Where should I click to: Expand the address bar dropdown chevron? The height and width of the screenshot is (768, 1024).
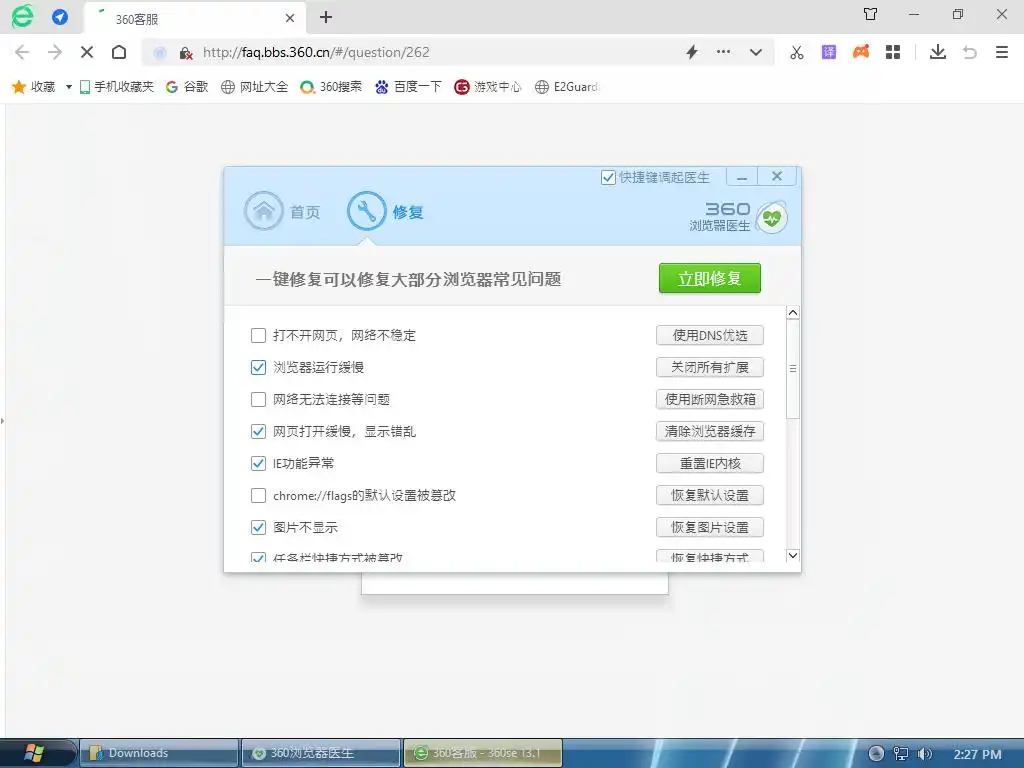(x=756, y=52)
